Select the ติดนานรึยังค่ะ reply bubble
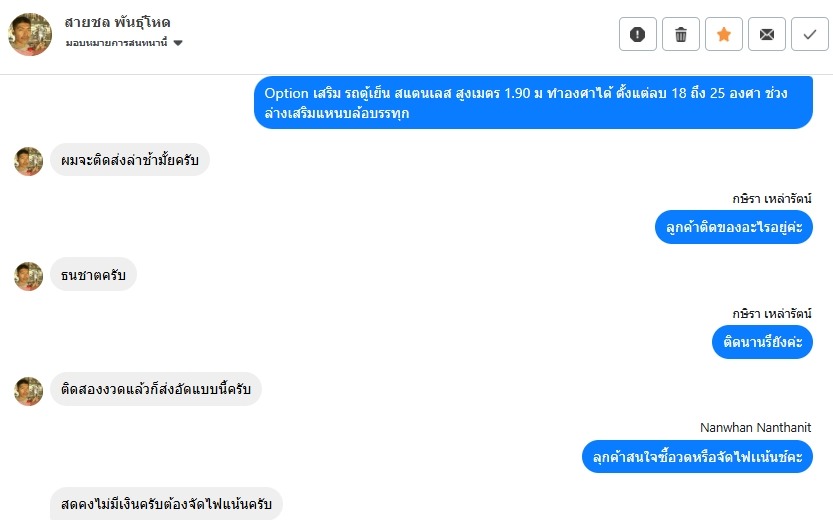The image size is (833, 520). click(x=762, y=342)
